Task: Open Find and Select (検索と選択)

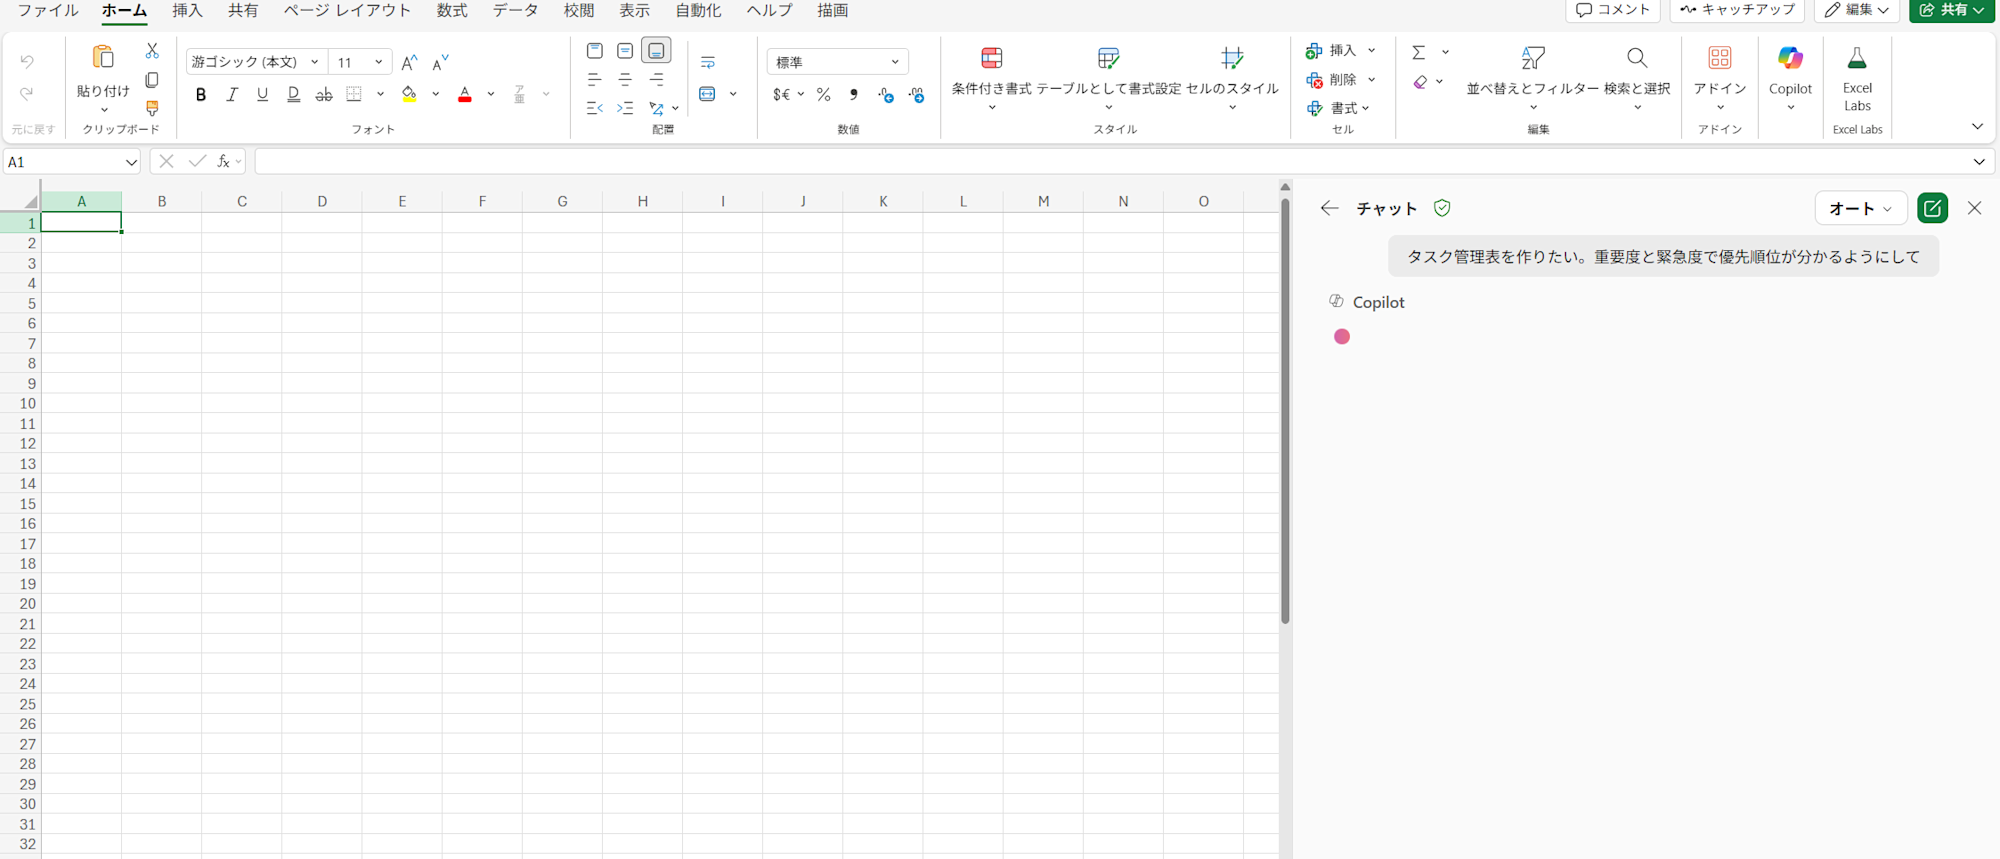Action: coord(1636,72)
